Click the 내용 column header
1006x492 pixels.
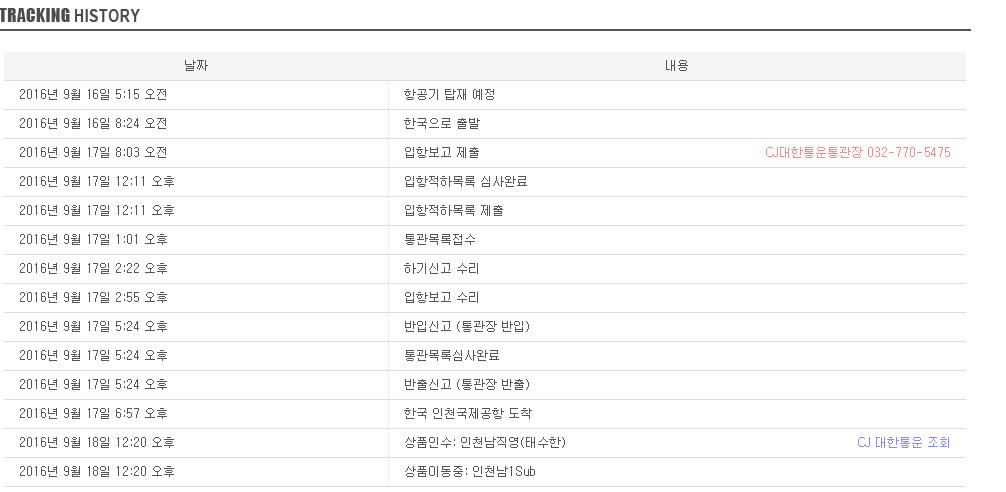[x=677, y=66]
